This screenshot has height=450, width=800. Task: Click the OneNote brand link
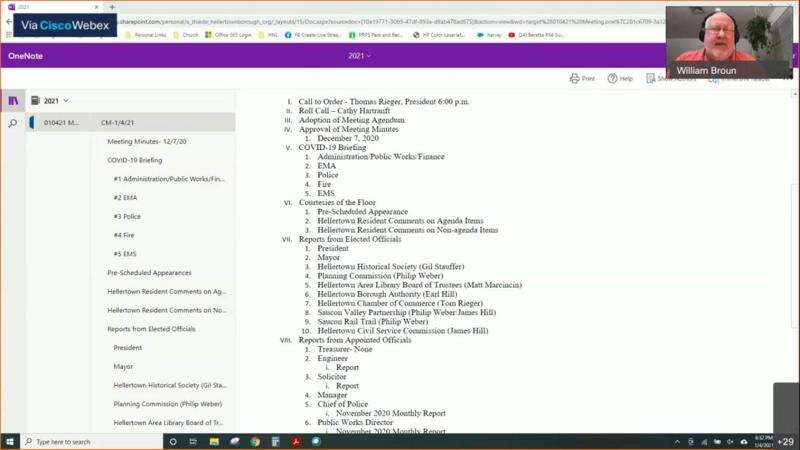tap(26, 56)
